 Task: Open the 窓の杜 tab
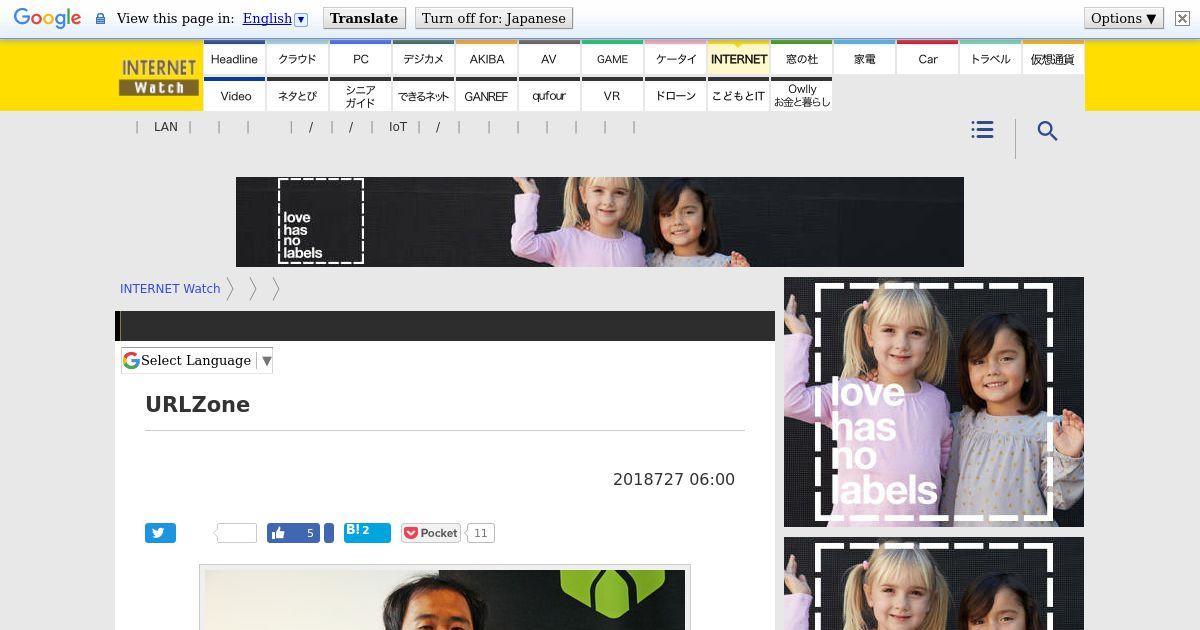(x=801, y=59)
